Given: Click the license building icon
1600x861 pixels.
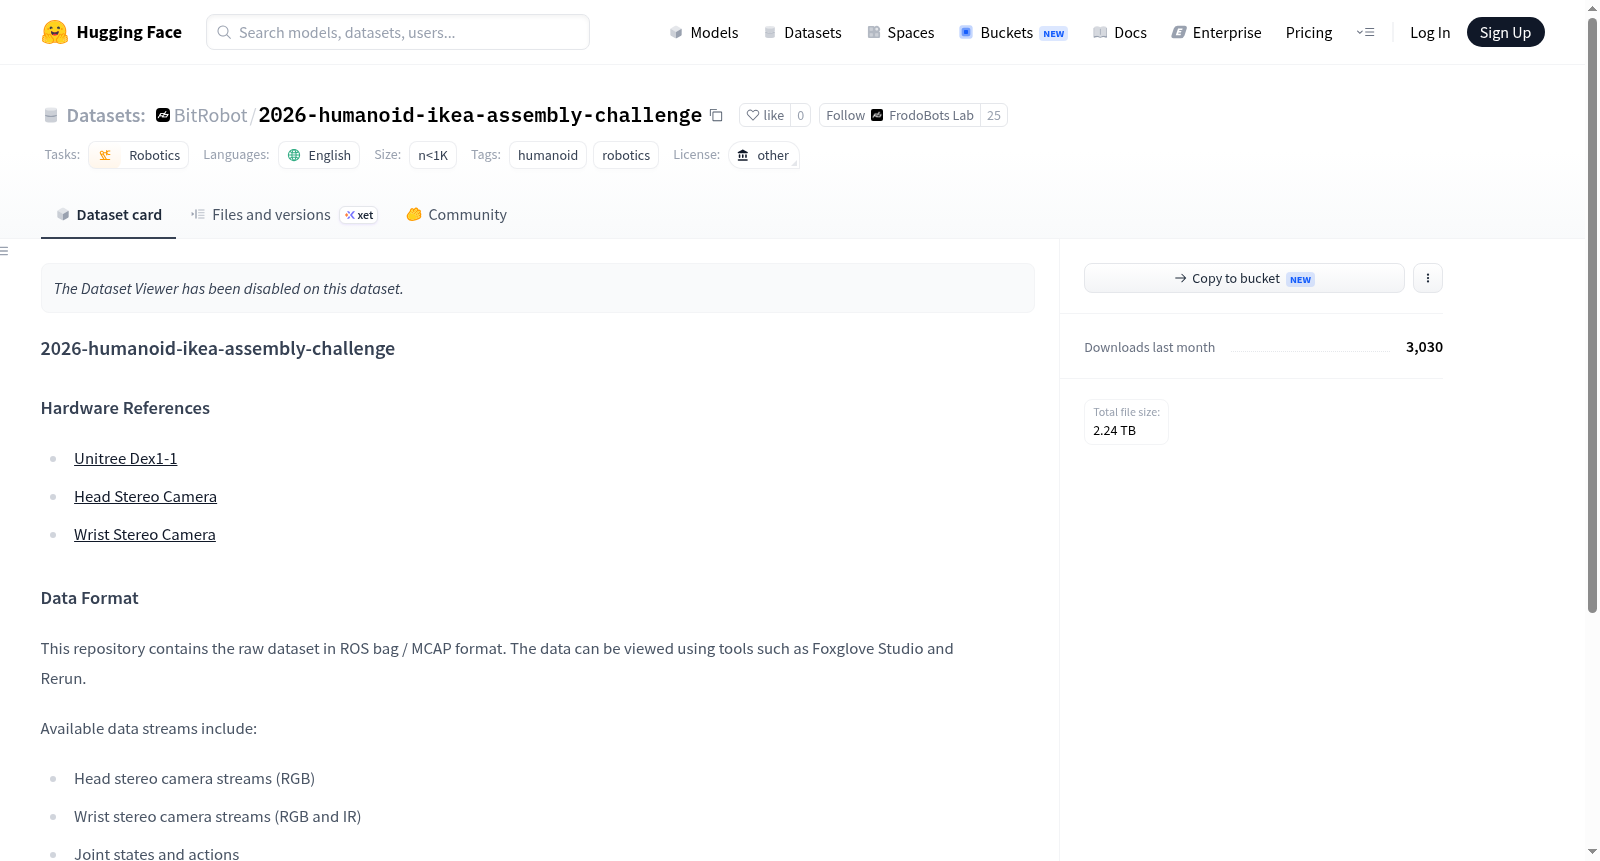Looking at the screenshot, I should point(743,155).
